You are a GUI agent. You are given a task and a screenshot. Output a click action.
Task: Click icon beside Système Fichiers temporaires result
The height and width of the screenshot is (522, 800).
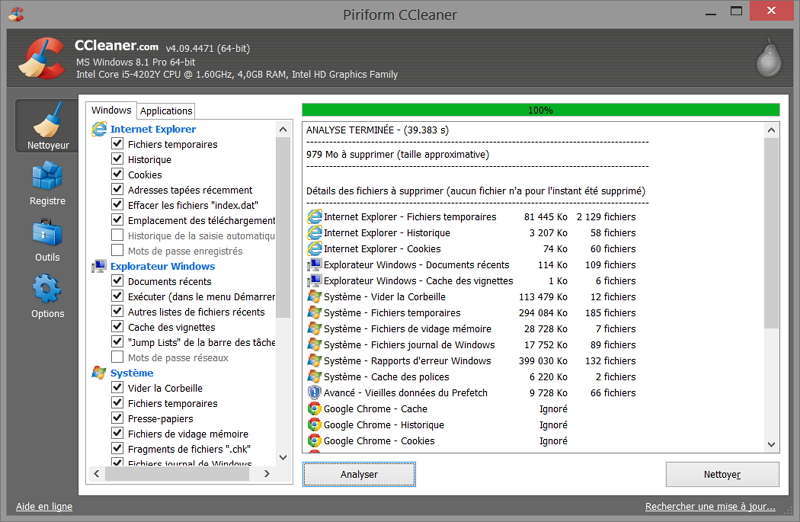point(314,313)
